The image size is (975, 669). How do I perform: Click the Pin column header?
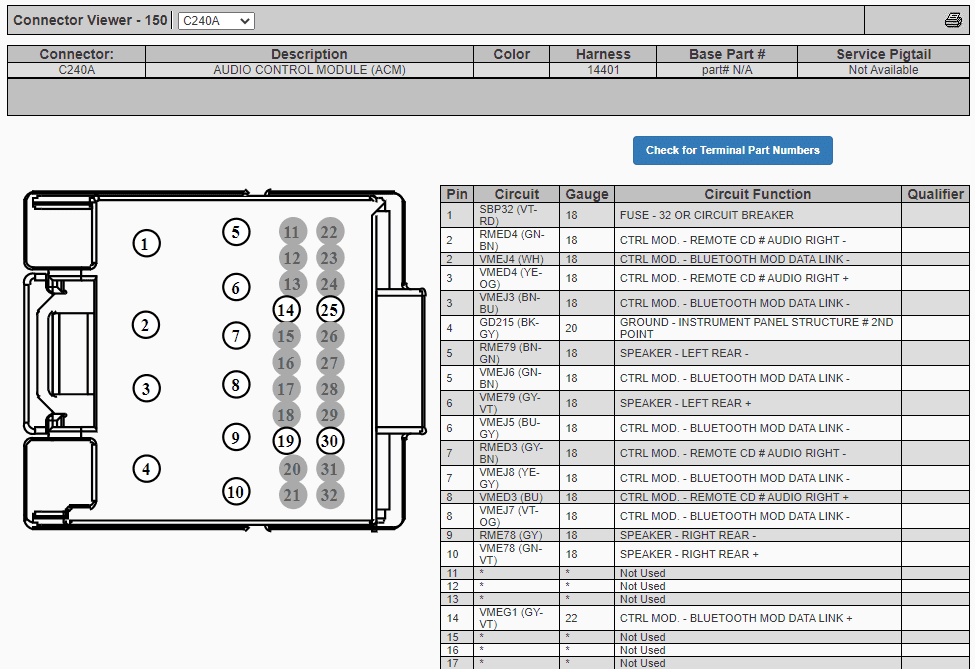(457, 194)
